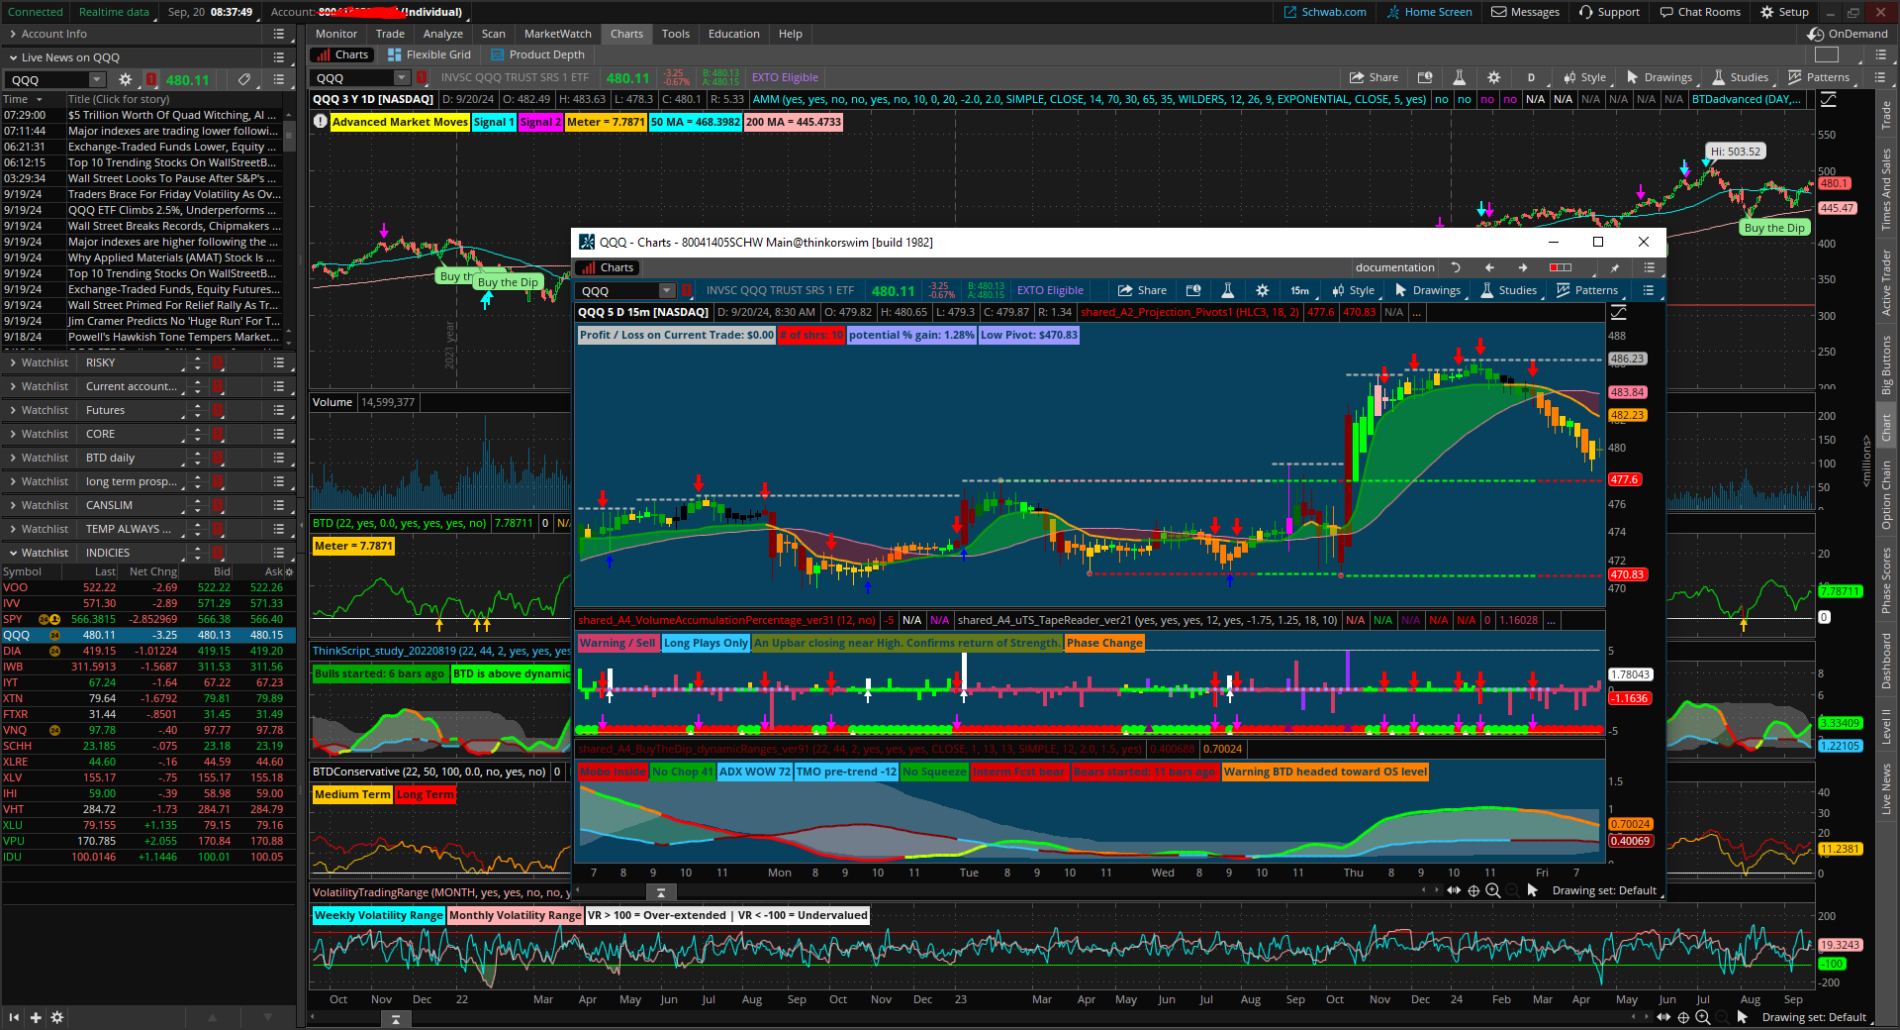Open the main chart symbol QQQ dropdown arrow
The image size is (1900, 1030).
[x=401, y=78]
